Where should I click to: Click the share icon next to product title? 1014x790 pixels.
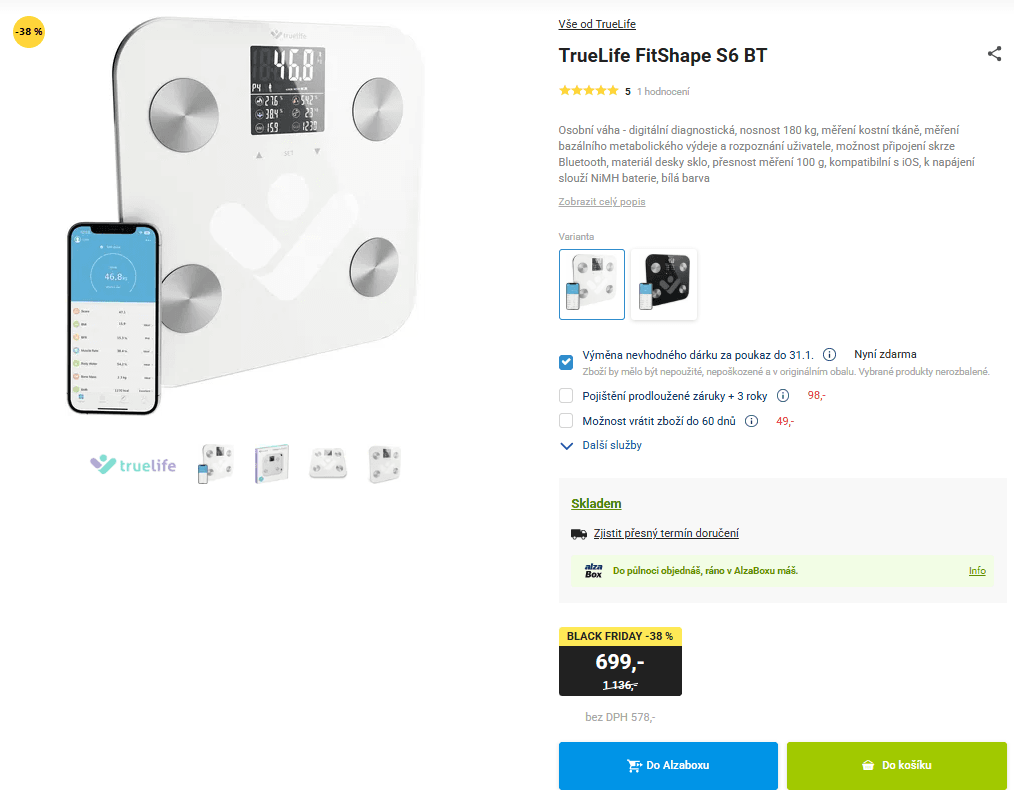994,54
